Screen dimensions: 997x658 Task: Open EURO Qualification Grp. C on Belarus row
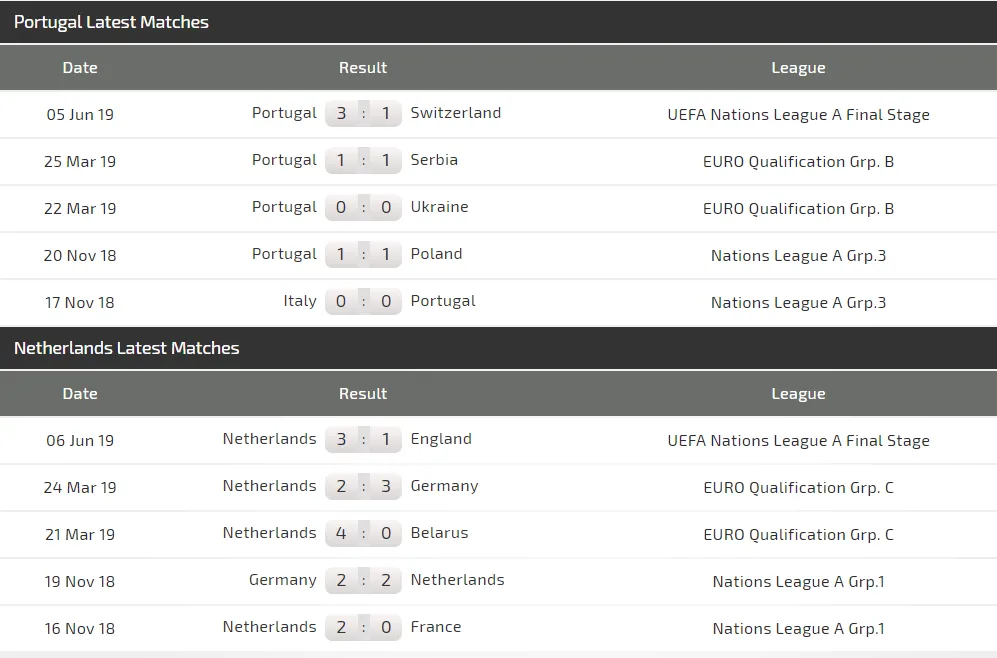tap(798, 535)
